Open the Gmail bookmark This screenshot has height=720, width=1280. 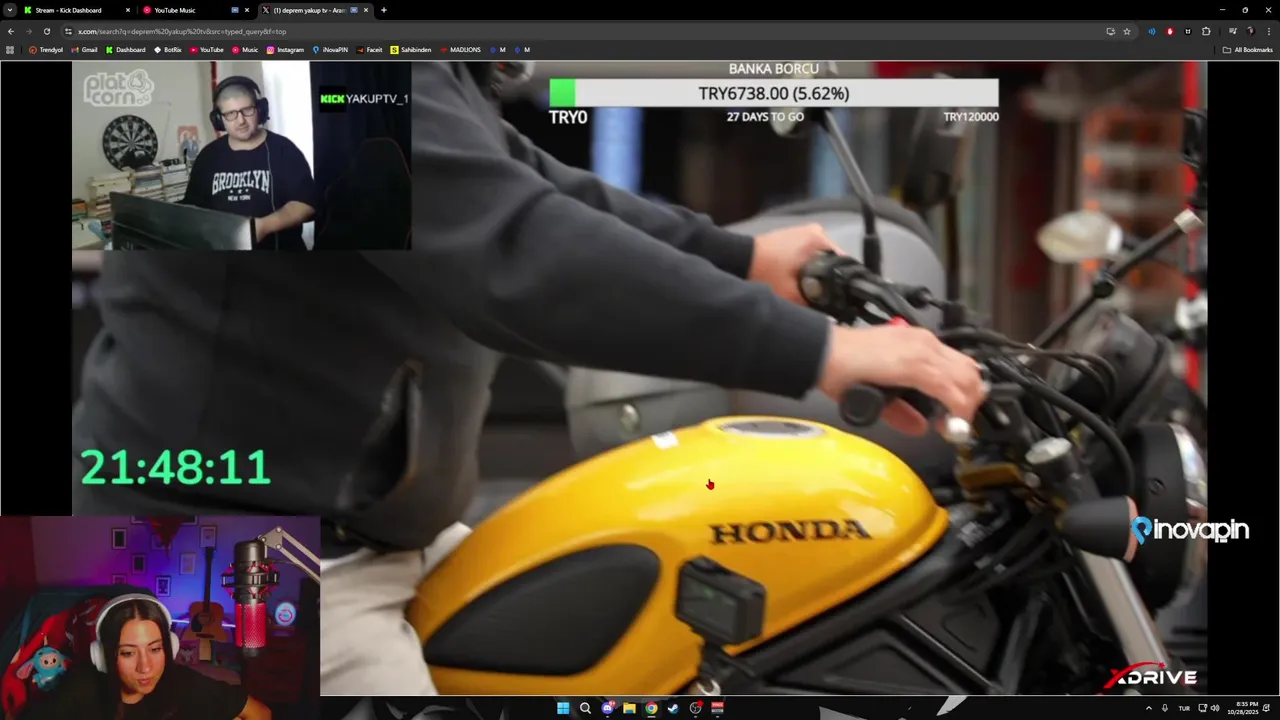pyautogui.click(x=84, y=49)
